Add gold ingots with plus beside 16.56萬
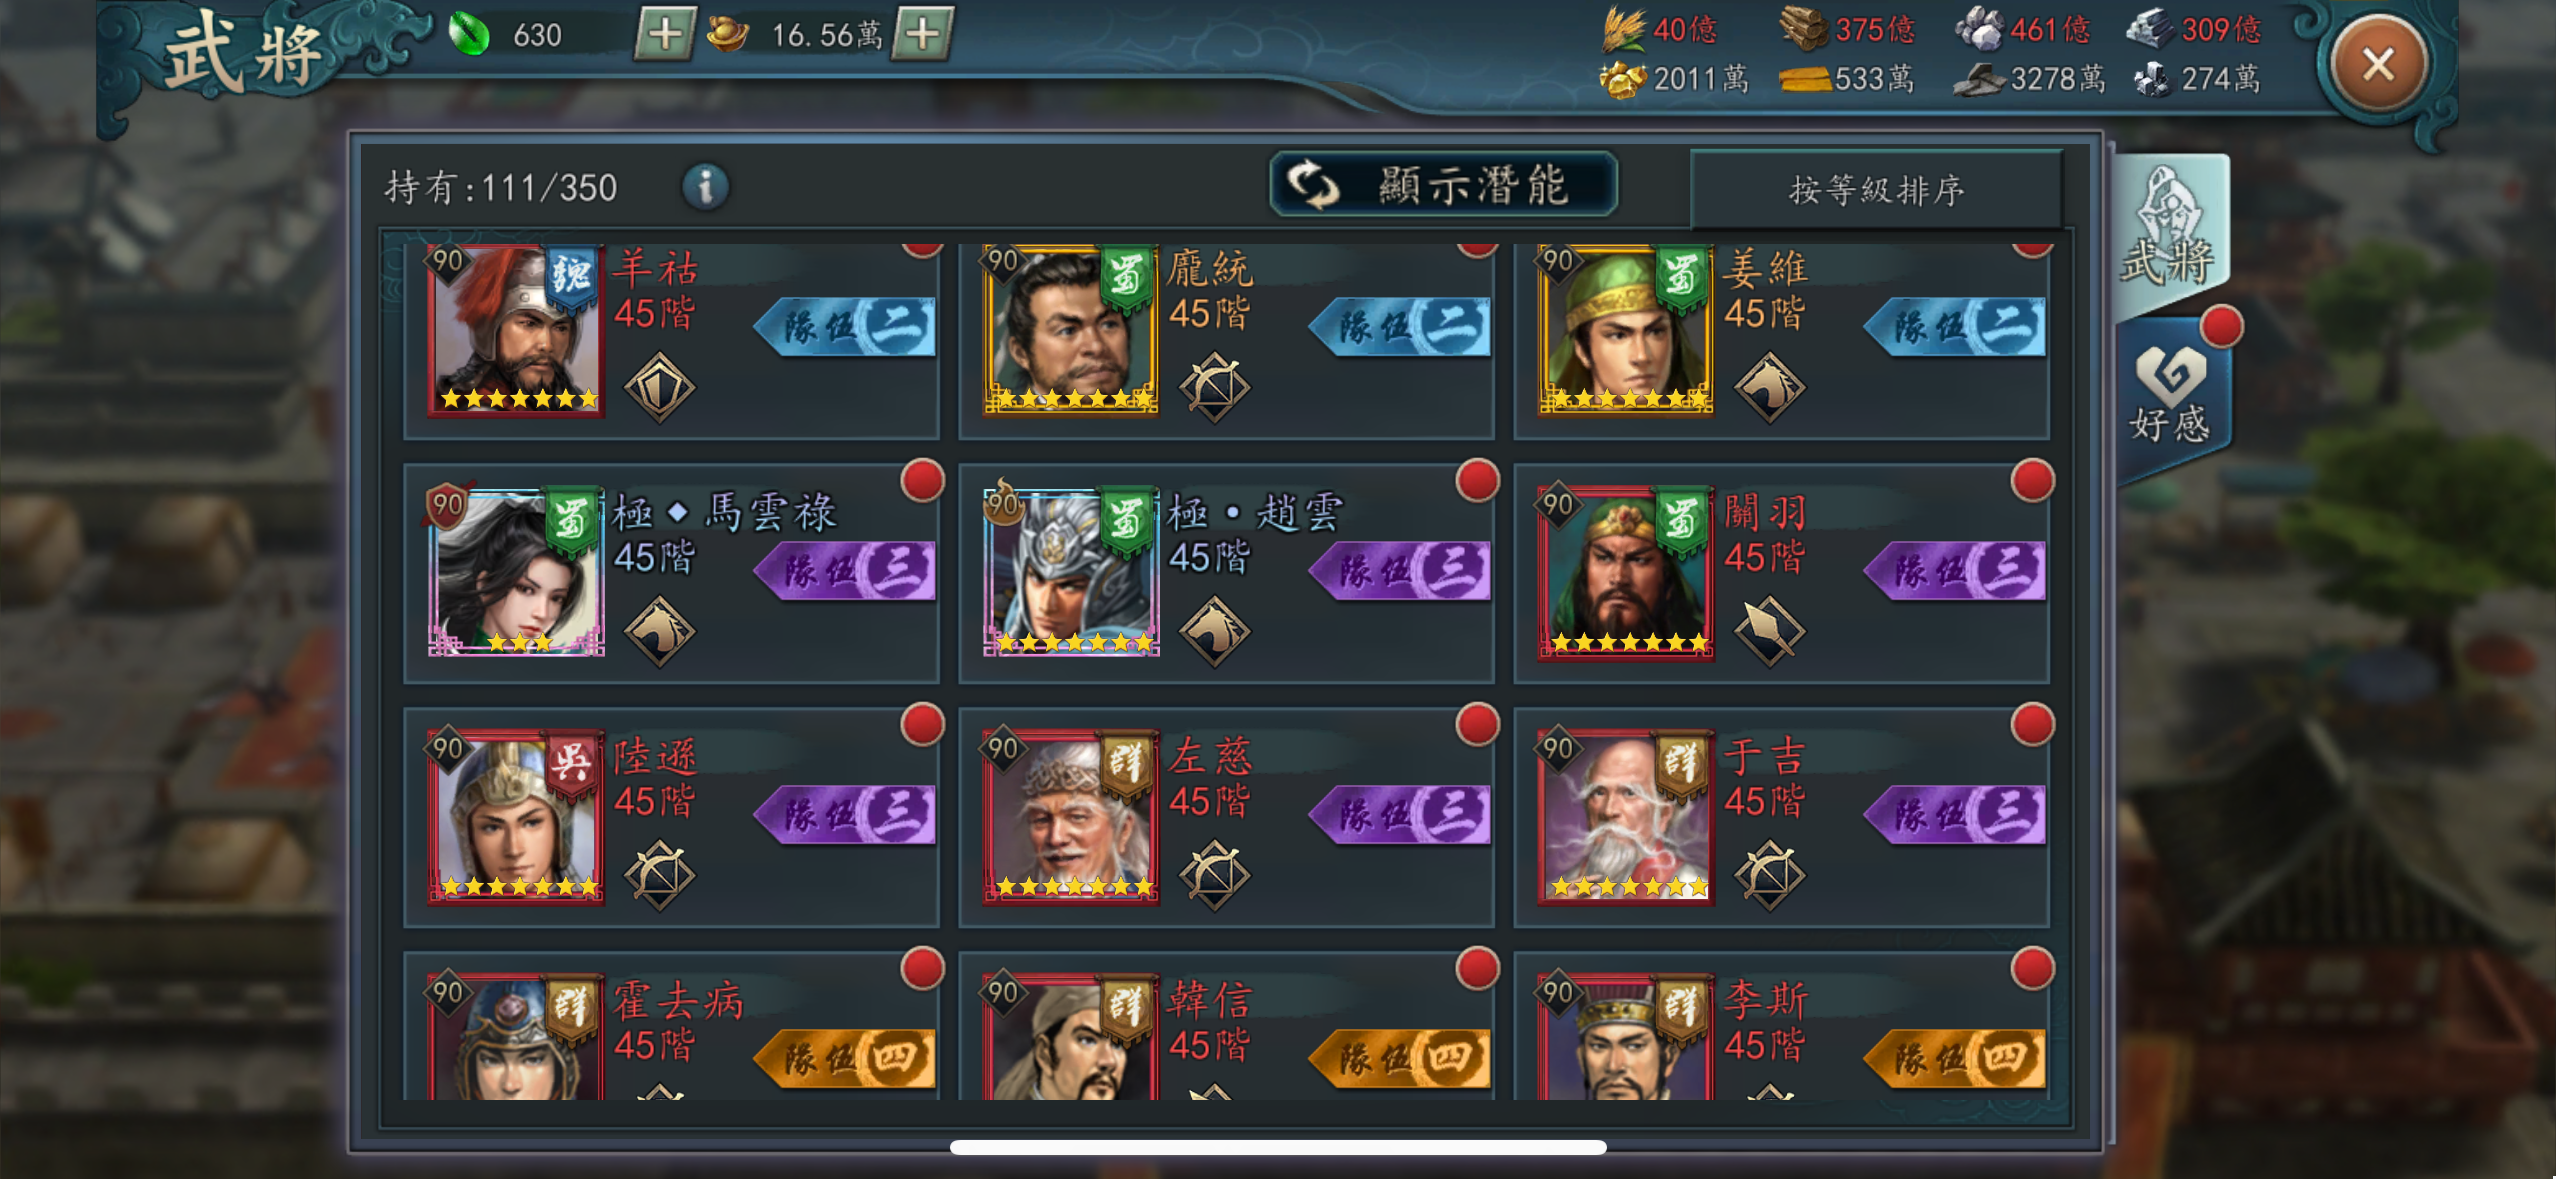 click(922, 34)
